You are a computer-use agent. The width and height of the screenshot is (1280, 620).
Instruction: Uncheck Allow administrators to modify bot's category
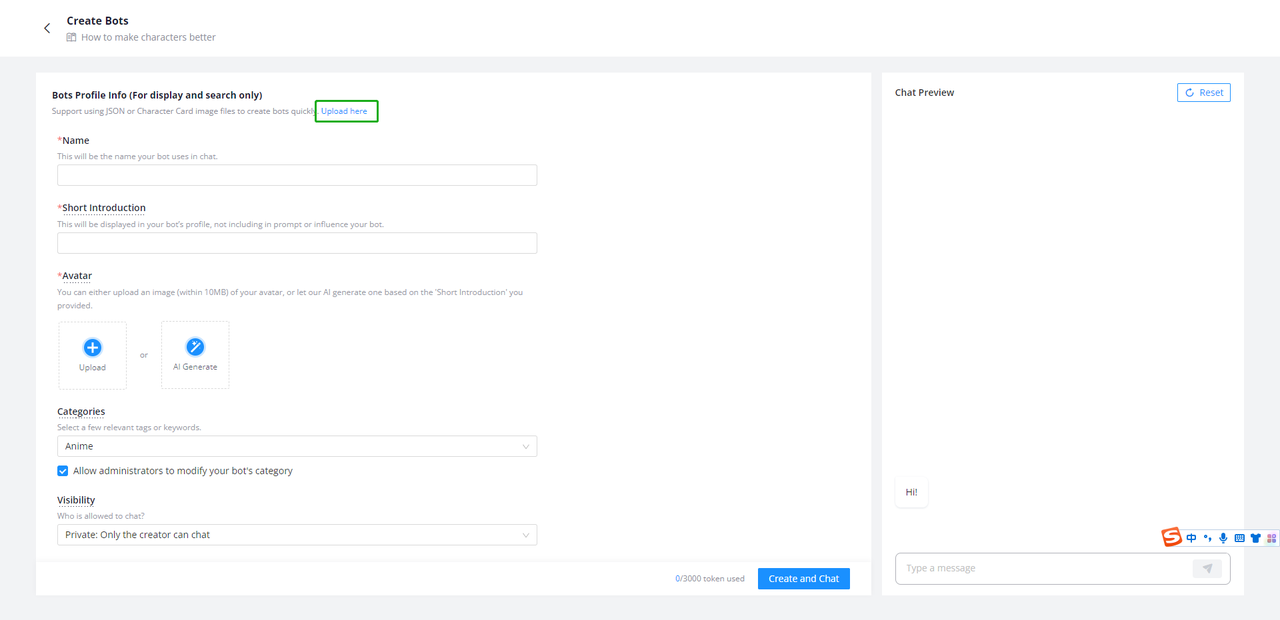coord(63,471)
